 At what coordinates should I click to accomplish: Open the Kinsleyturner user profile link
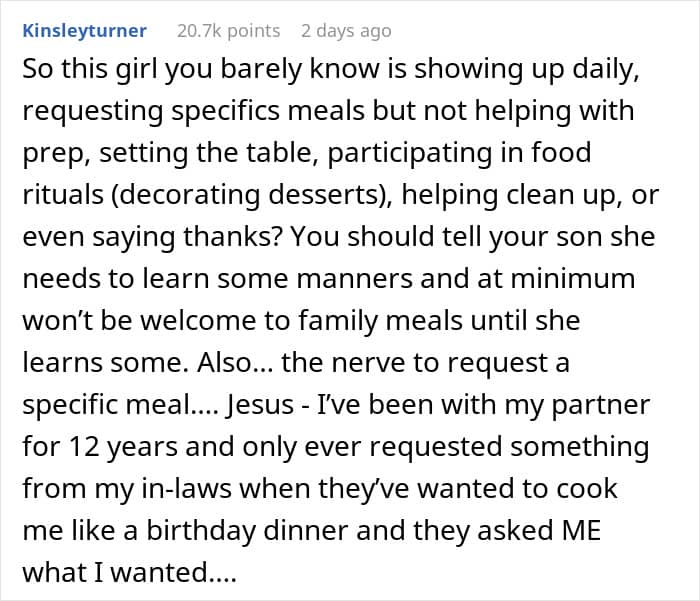[x=84, y=31]
